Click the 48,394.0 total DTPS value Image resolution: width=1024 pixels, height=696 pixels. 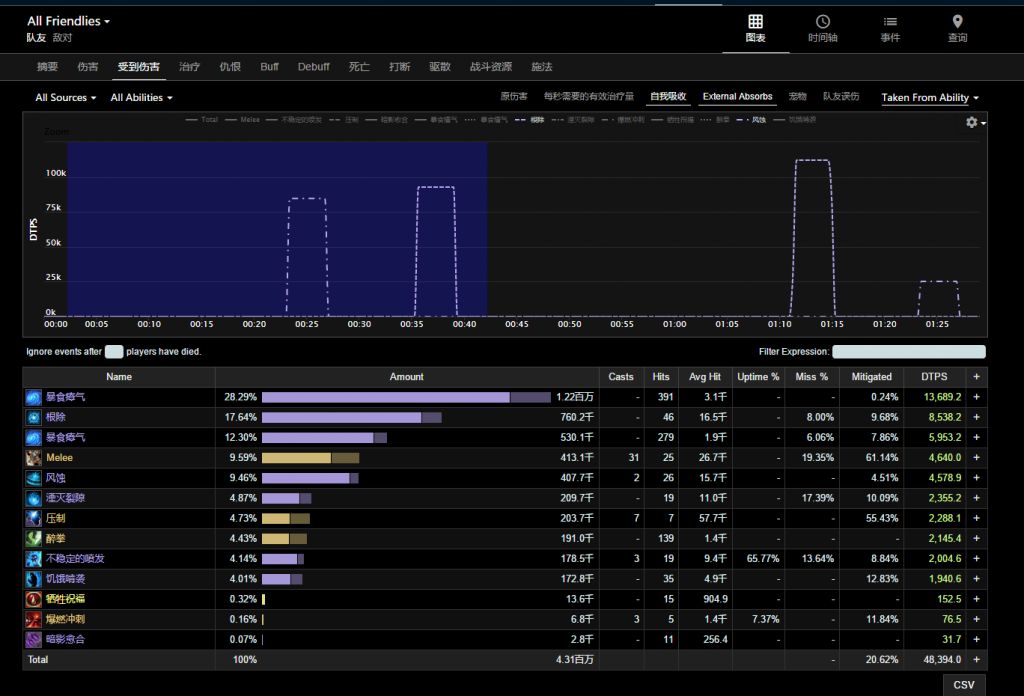pos(942,659)
